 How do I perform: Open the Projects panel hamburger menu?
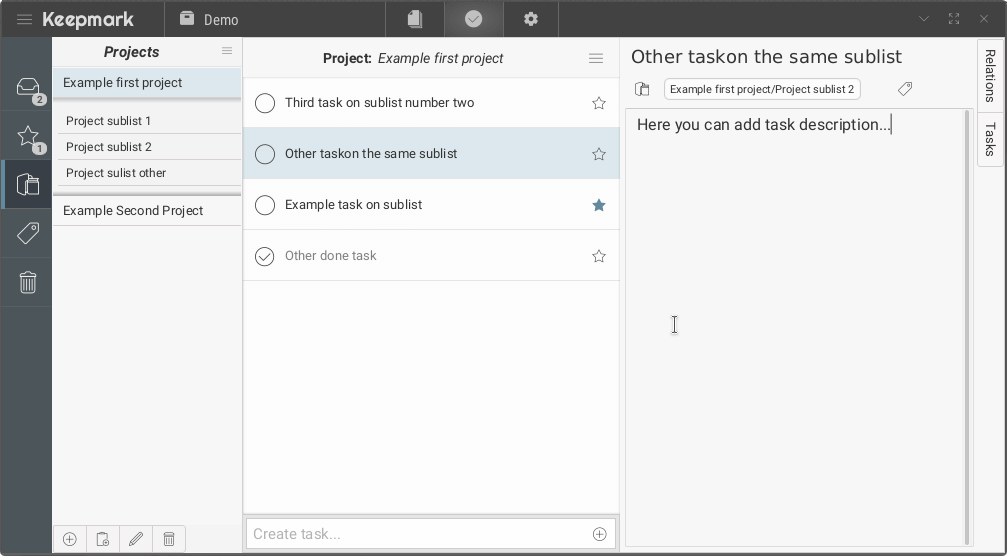click(x=227, y=51)
